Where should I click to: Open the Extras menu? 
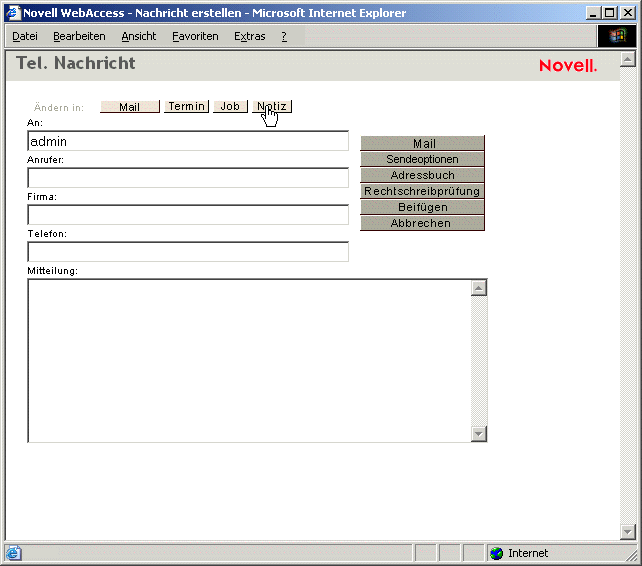pyautogui.click(x=249, y=36)
